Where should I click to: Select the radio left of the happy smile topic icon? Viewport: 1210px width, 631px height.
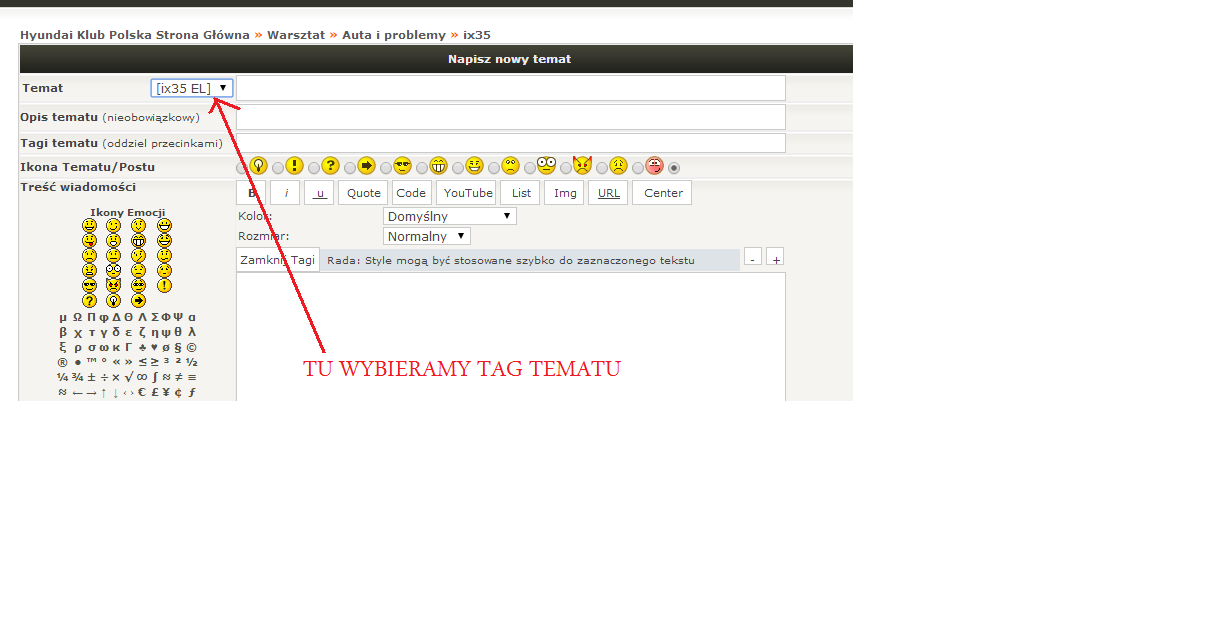458,168
